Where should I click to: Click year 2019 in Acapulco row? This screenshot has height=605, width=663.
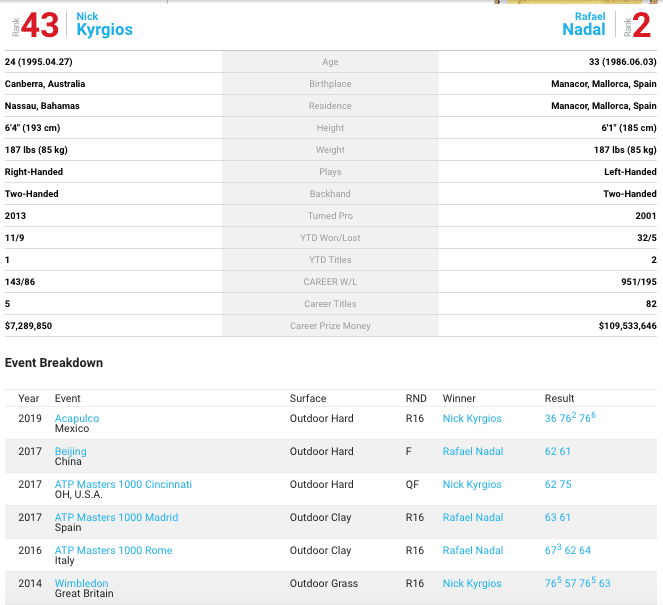click(x=30, y=418)
